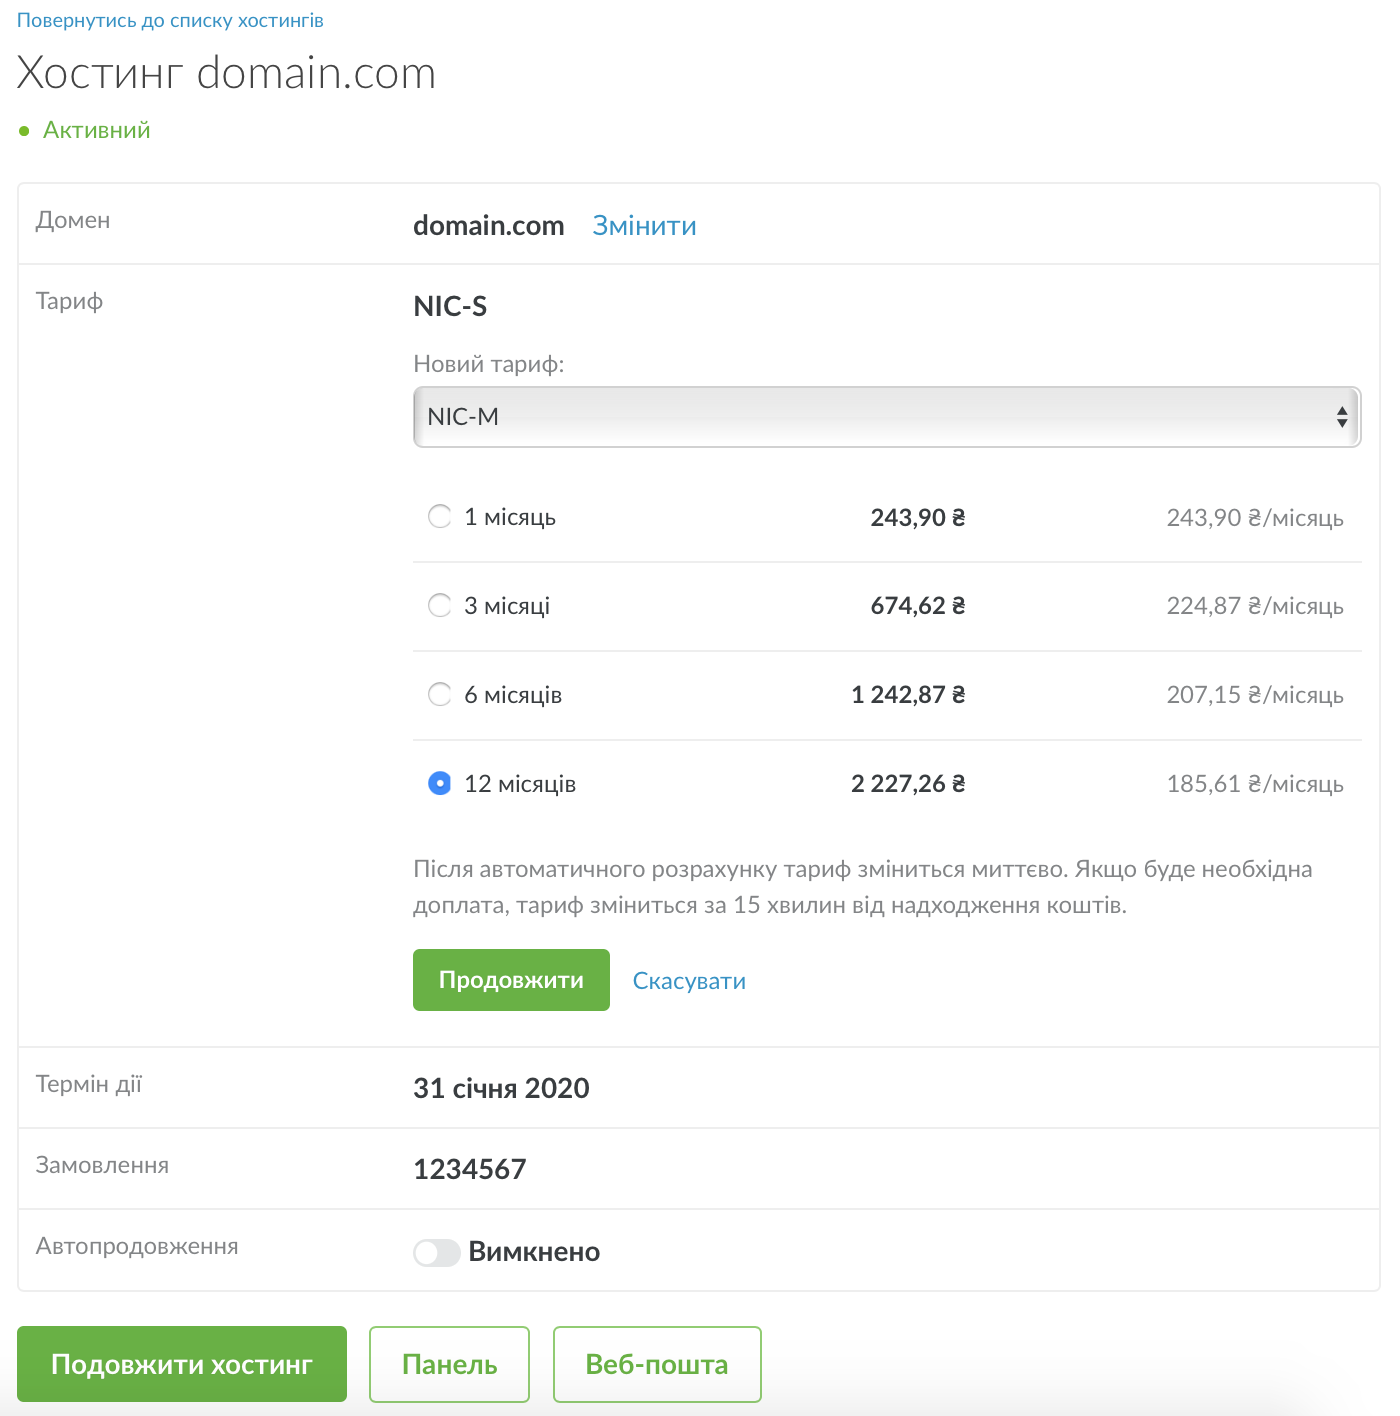Image resolution: width=1400 pixels, height=1416 pixels.
Task: Open Веб-пошта
Action: (657, 1364)
